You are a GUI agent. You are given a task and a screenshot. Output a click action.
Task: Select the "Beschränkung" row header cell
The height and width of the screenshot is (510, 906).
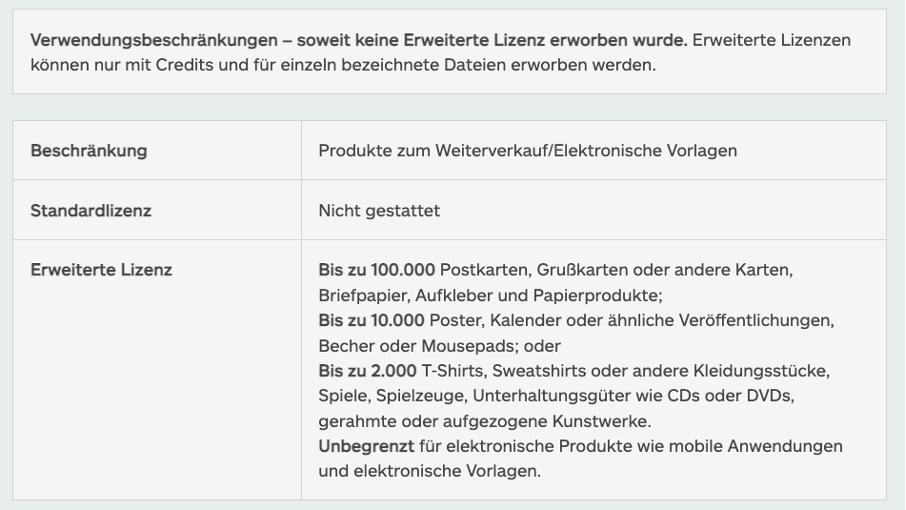pyautogui.click(x=89, y=151)
